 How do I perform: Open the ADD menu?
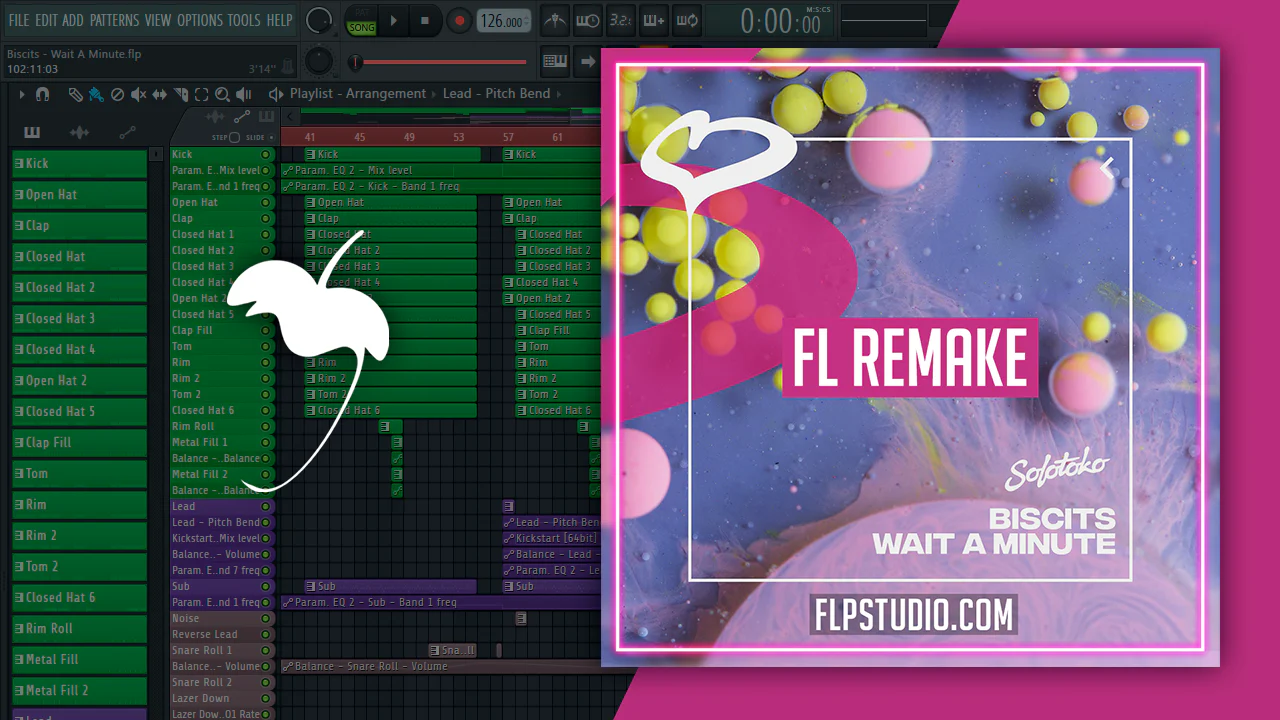point(73,20)
